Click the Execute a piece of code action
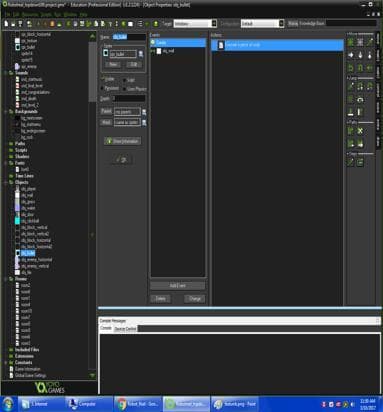The width and height of the screenshot is (383, 412). click(x=277, y=45)
